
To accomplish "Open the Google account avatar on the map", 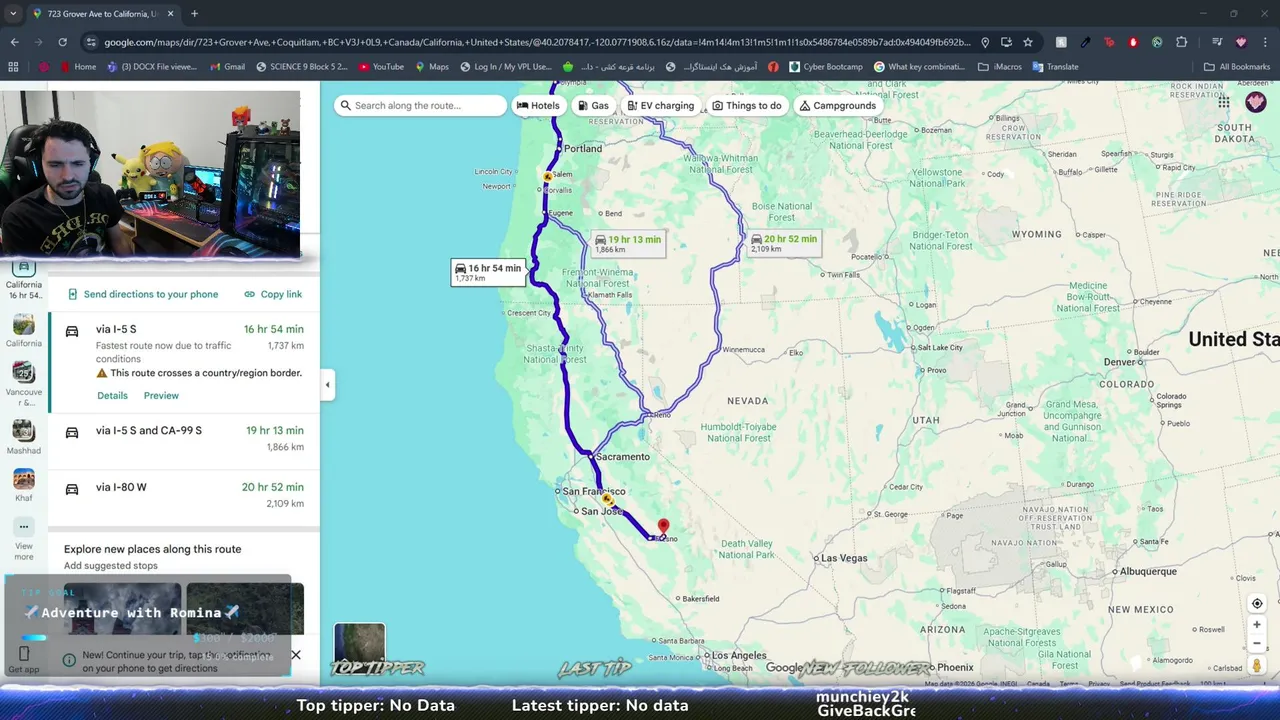I will [x=1256, y=102].
